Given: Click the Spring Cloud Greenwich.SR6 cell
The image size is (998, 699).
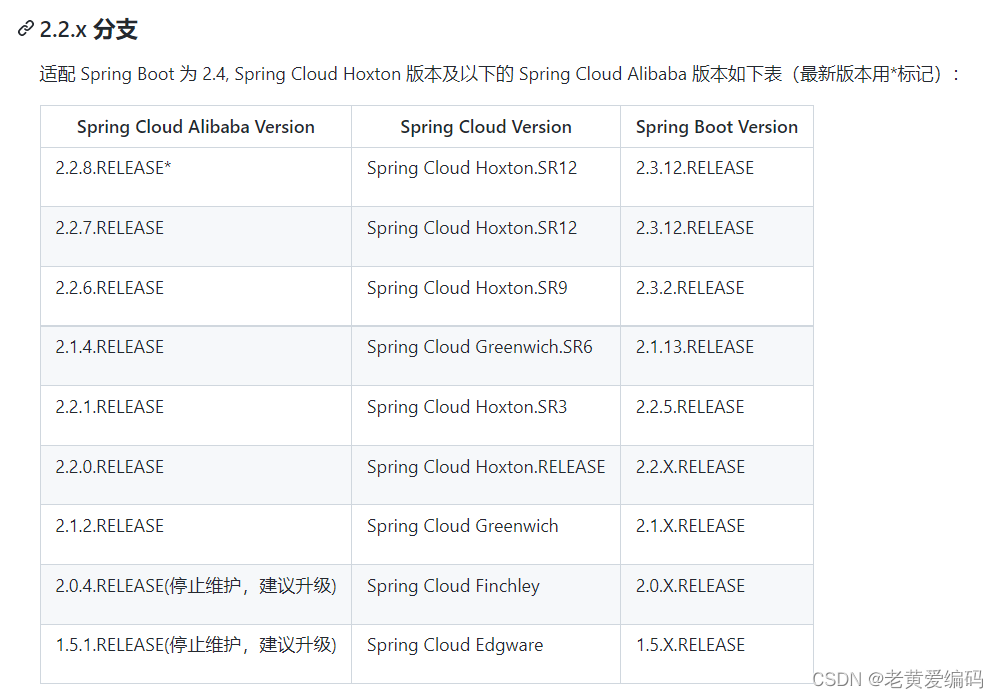Looking at the screenshot, I should pos(486,355).
